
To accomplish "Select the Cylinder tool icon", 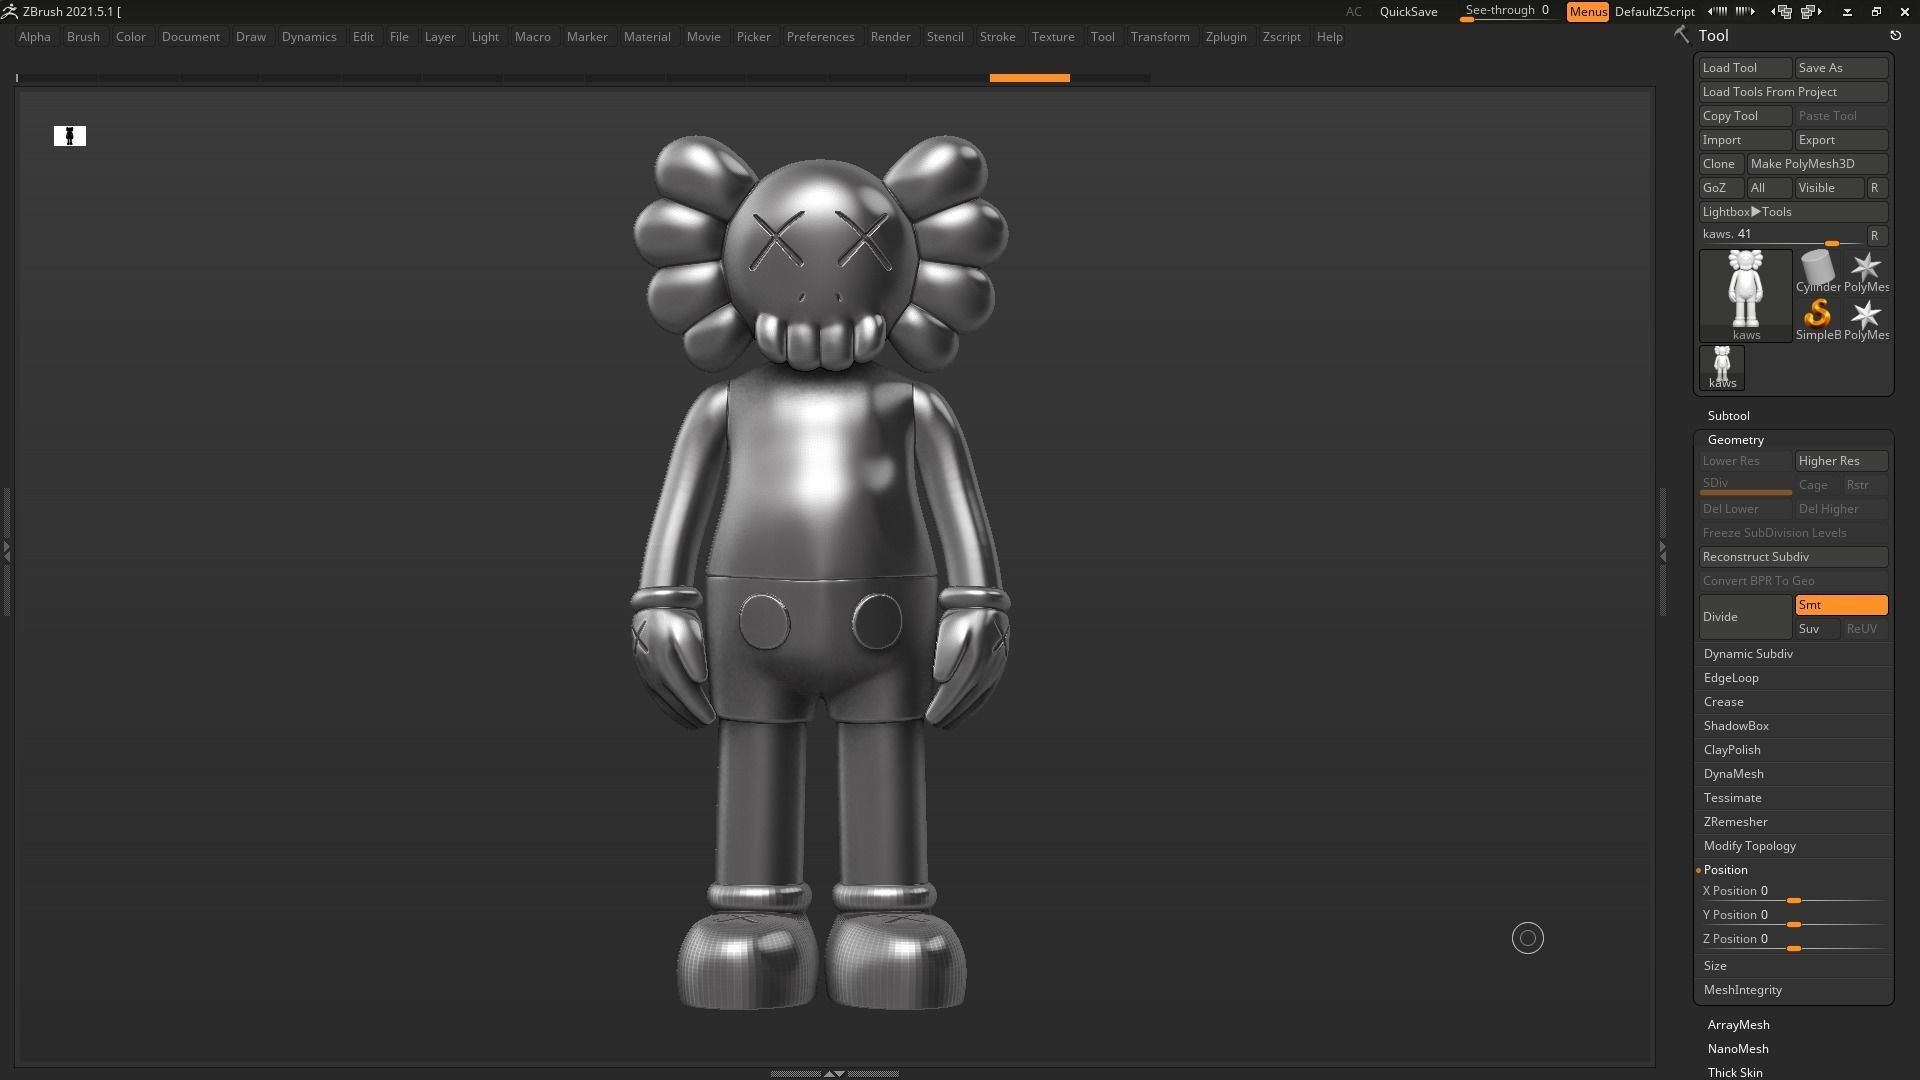I will tap(1818, 271).
